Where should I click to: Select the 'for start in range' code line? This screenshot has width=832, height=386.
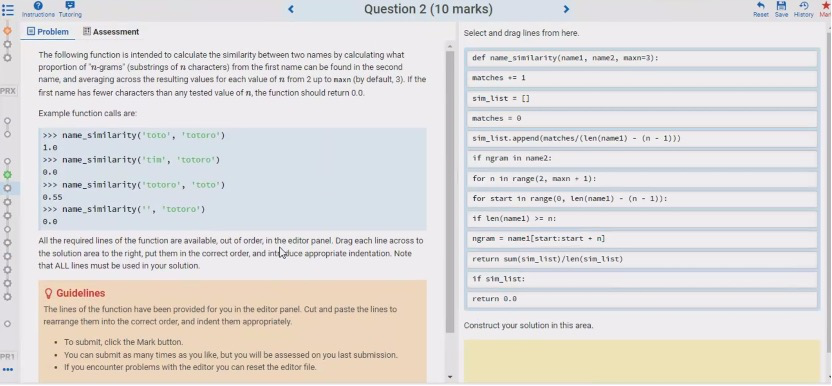click(x=642, y=199)
